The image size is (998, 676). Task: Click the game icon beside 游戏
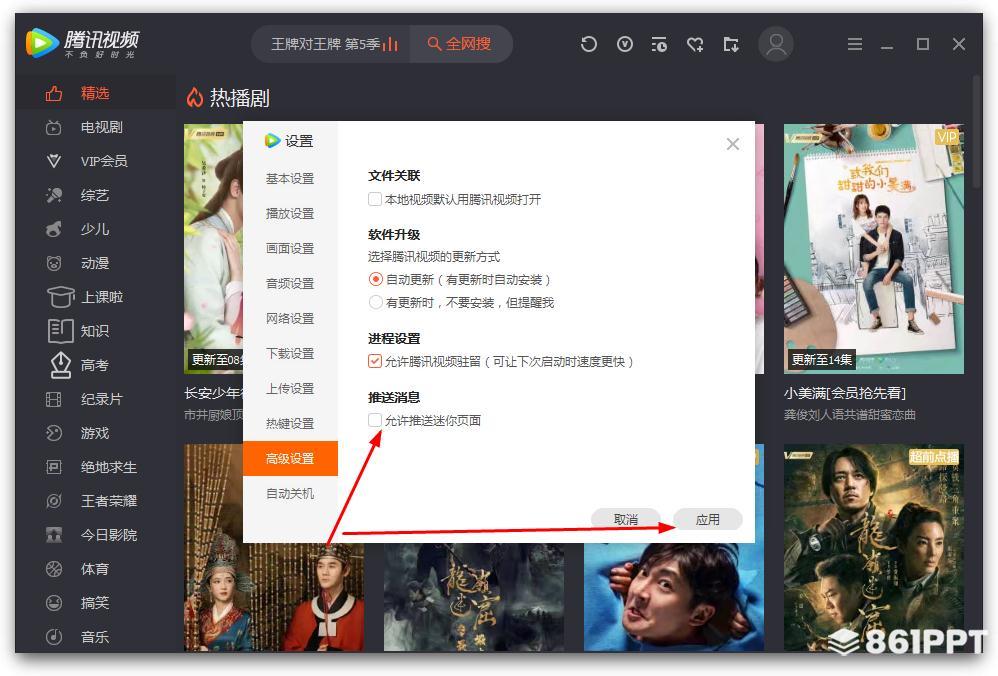54,433
